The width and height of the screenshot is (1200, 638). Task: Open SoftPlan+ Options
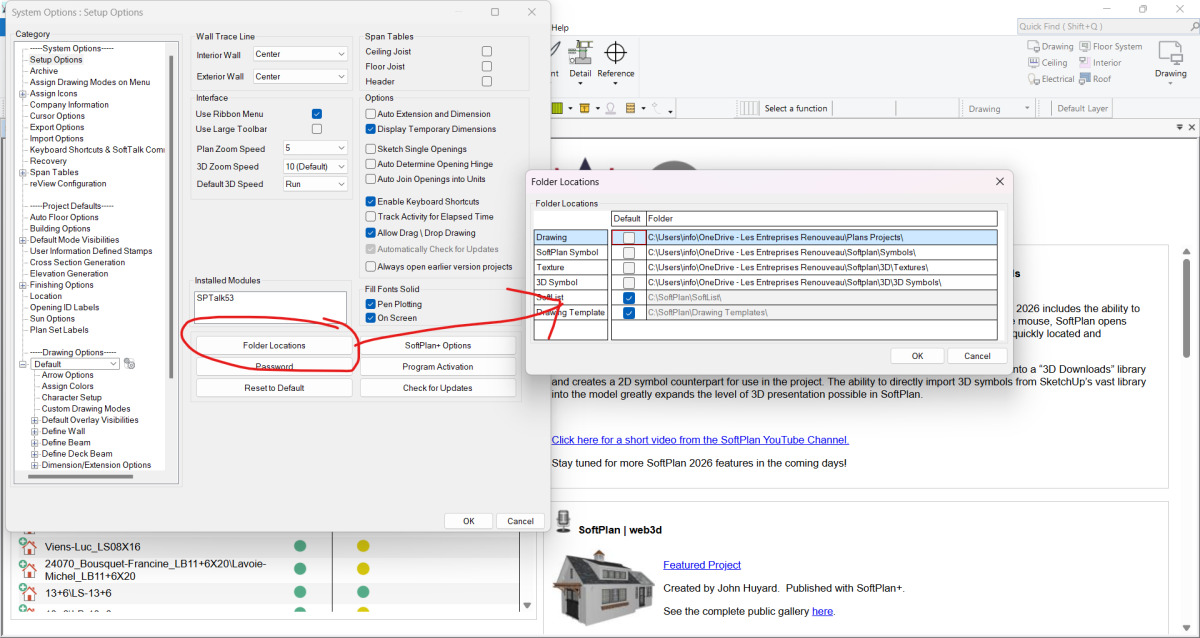click(437, 345)
